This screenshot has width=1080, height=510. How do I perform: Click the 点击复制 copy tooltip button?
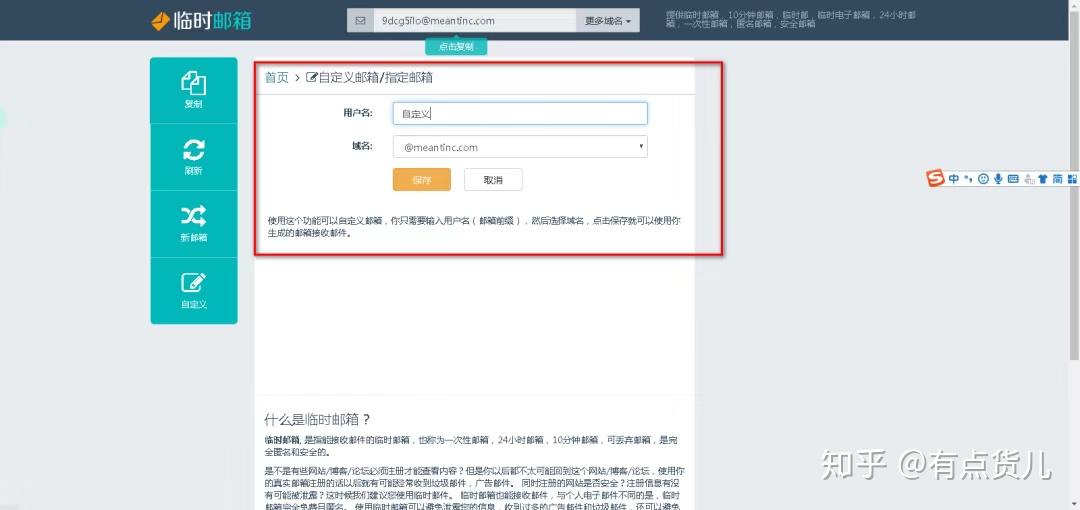pyautogui.click(x=456, y=47)
